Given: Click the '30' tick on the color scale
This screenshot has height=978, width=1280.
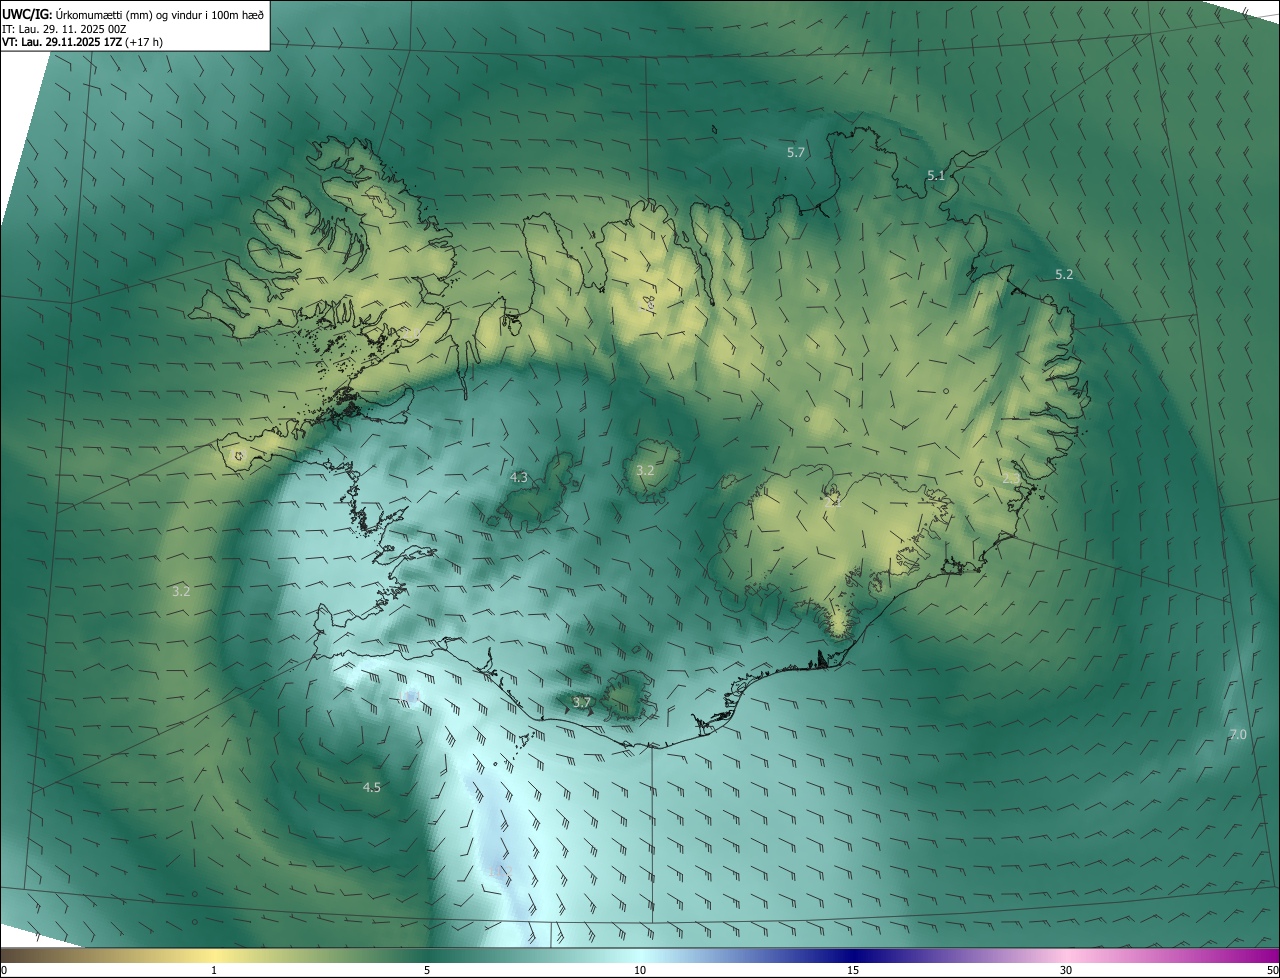Looking at the screenshot, I should click(x=1066, y=971).
